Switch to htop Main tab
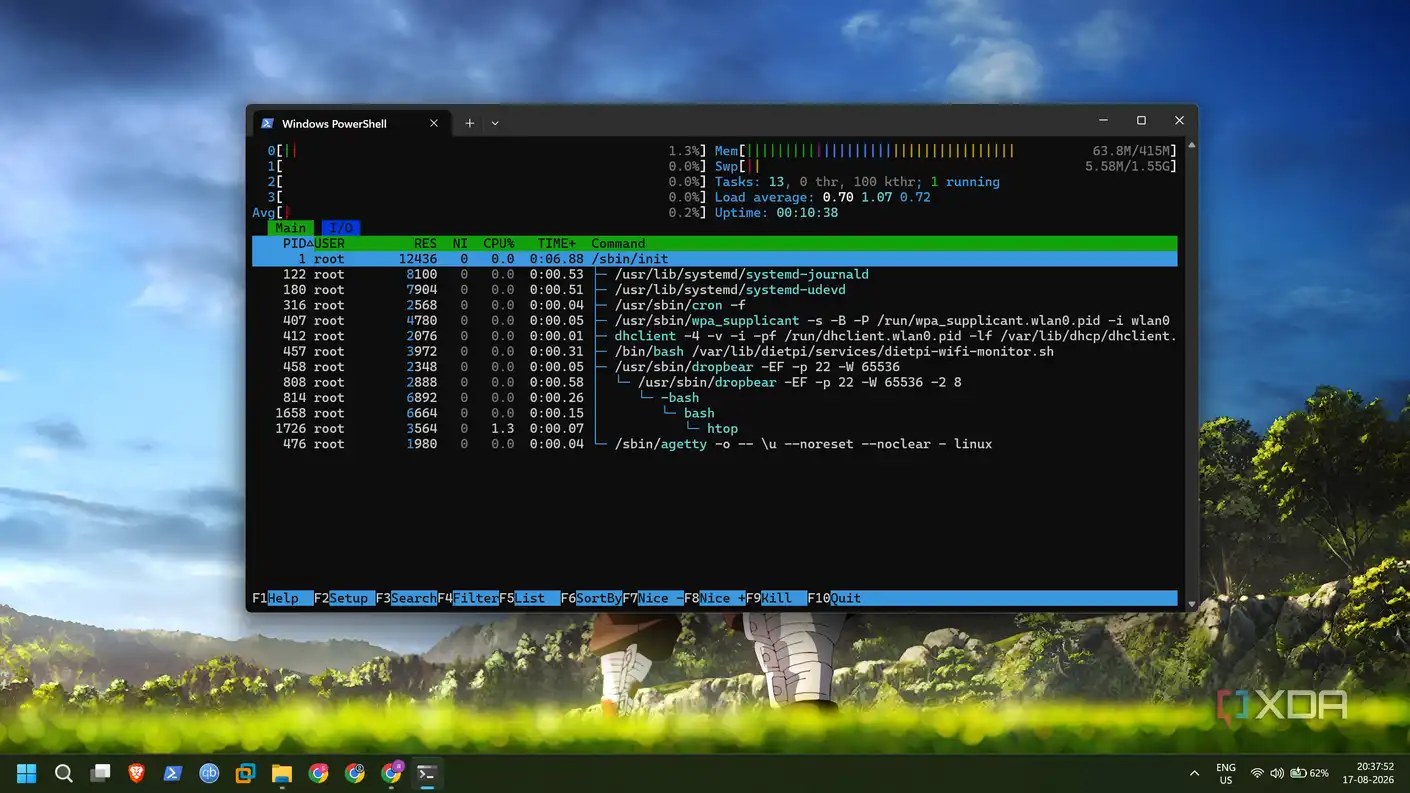 pos(291,228)
